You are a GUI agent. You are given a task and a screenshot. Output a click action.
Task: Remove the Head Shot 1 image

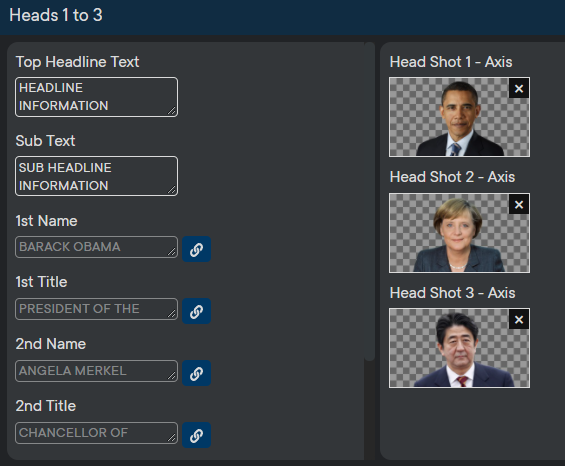[519, 89]
